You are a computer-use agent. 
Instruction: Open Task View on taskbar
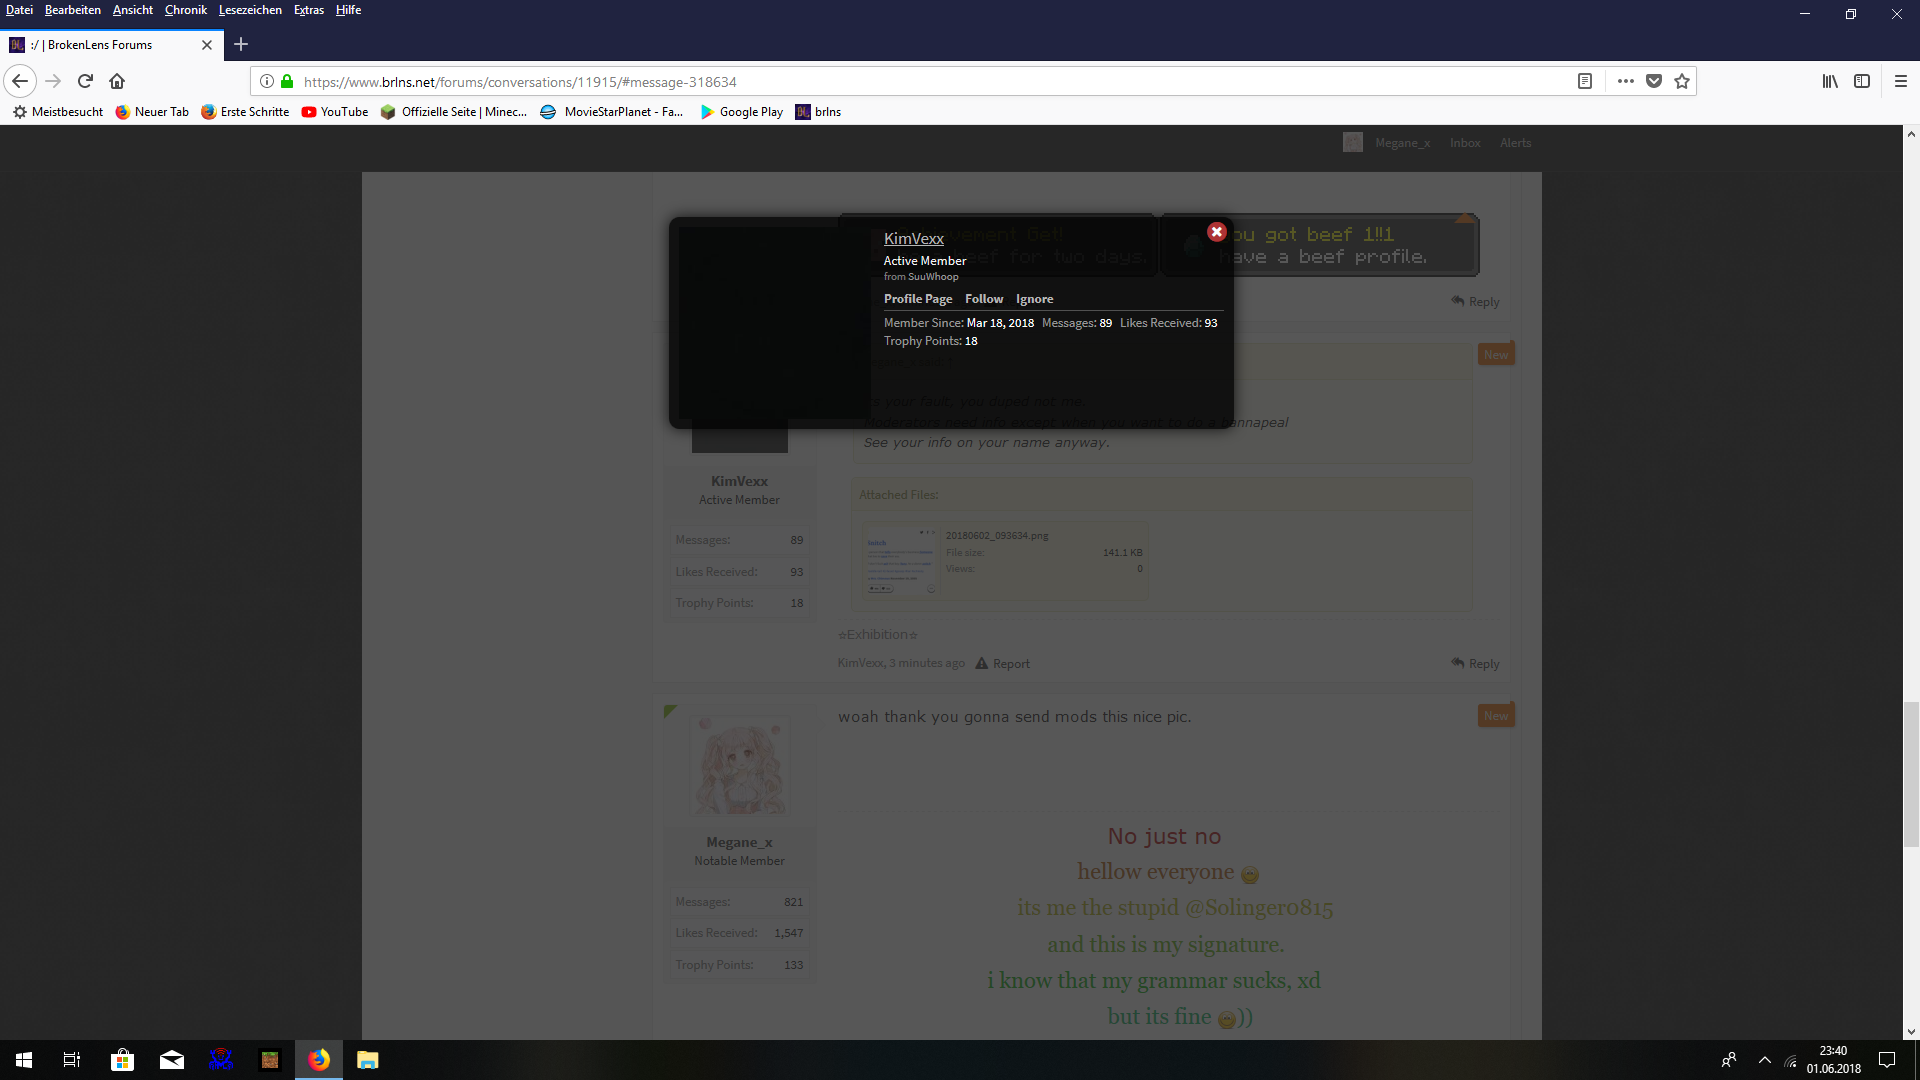pos(72,1060)
